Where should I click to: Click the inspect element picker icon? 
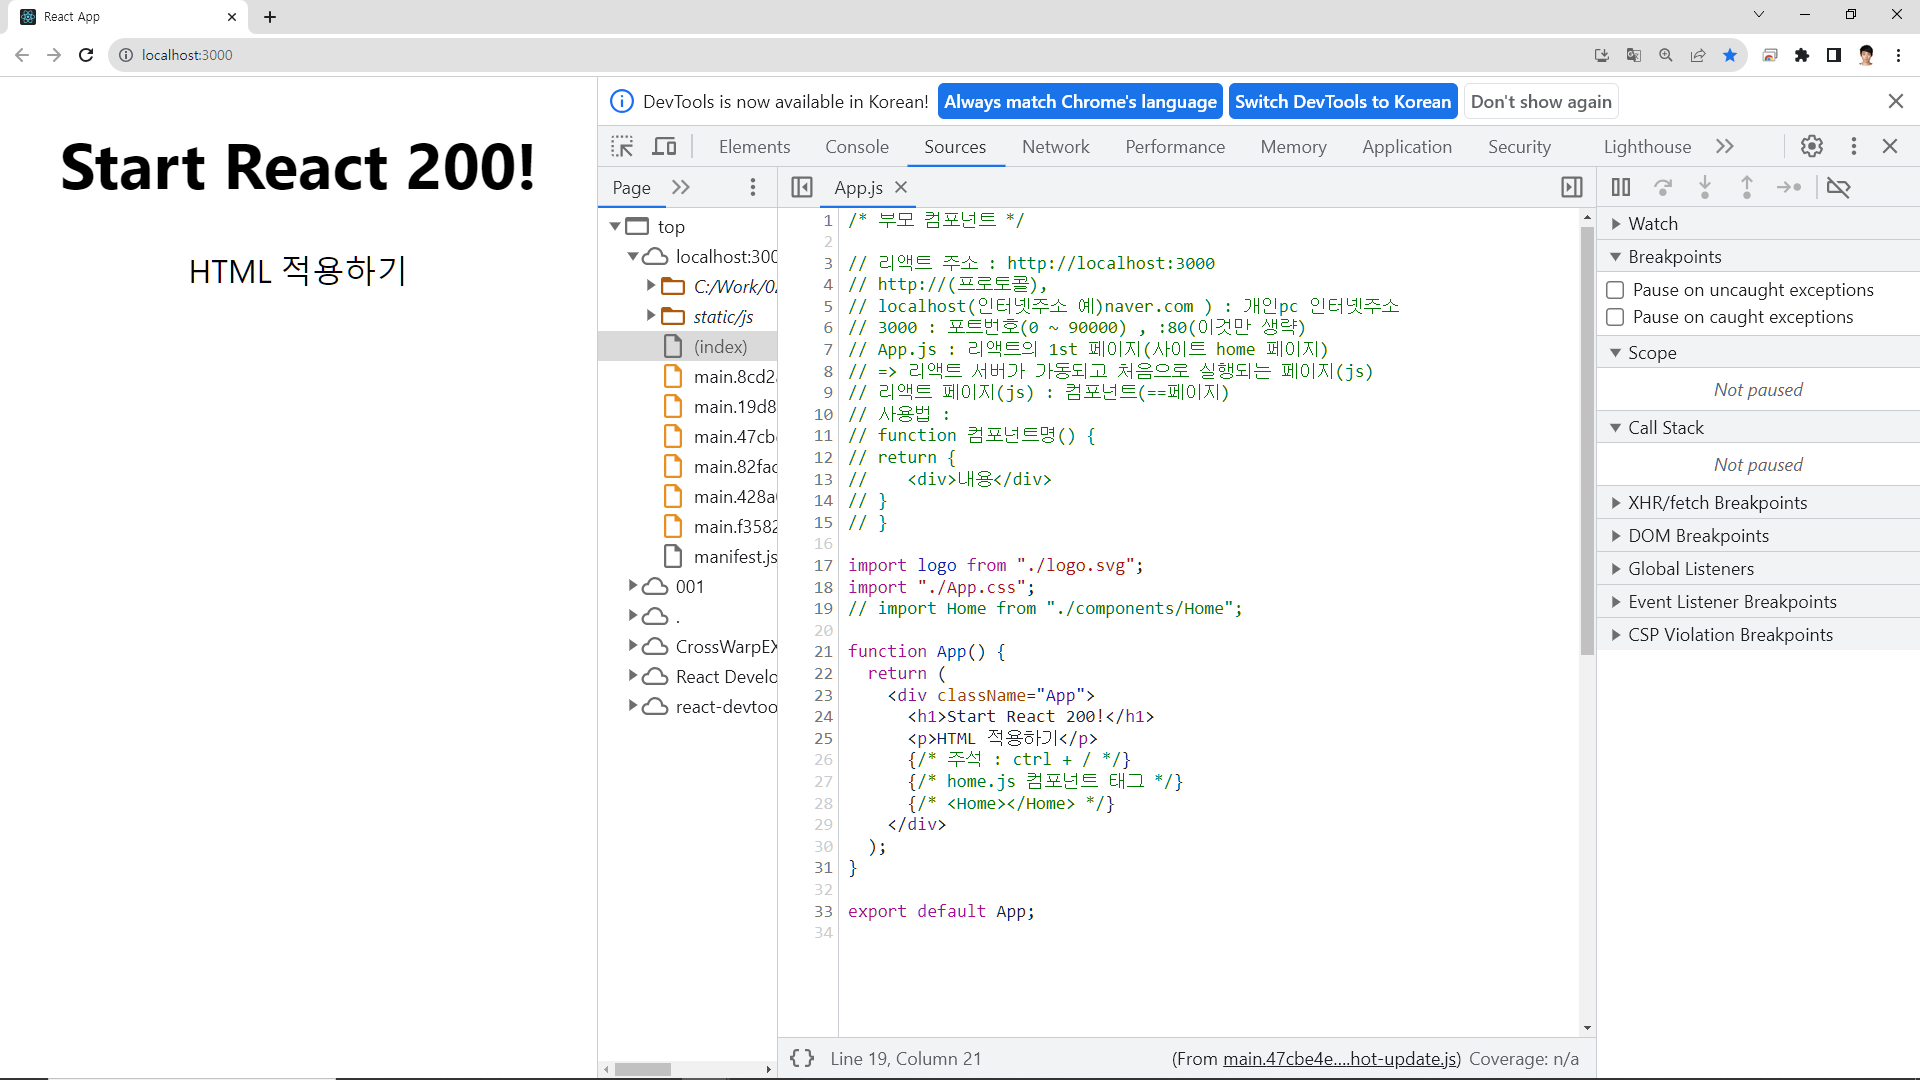tap(622, 147)
